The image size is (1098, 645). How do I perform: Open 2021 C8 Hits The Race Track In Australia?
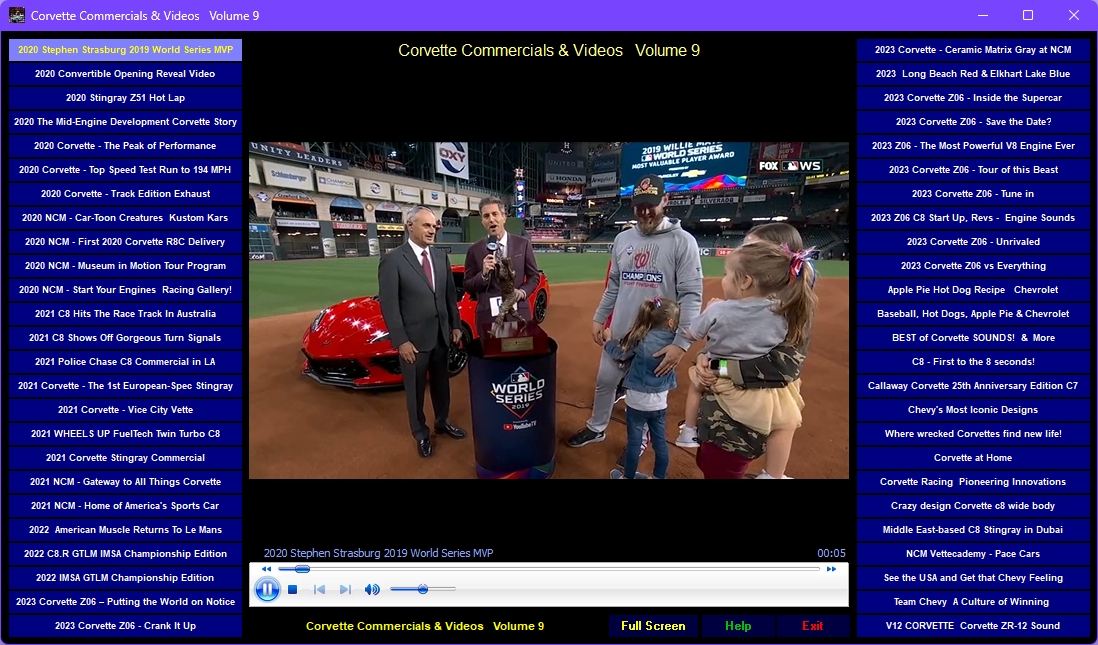pos(125,314)
